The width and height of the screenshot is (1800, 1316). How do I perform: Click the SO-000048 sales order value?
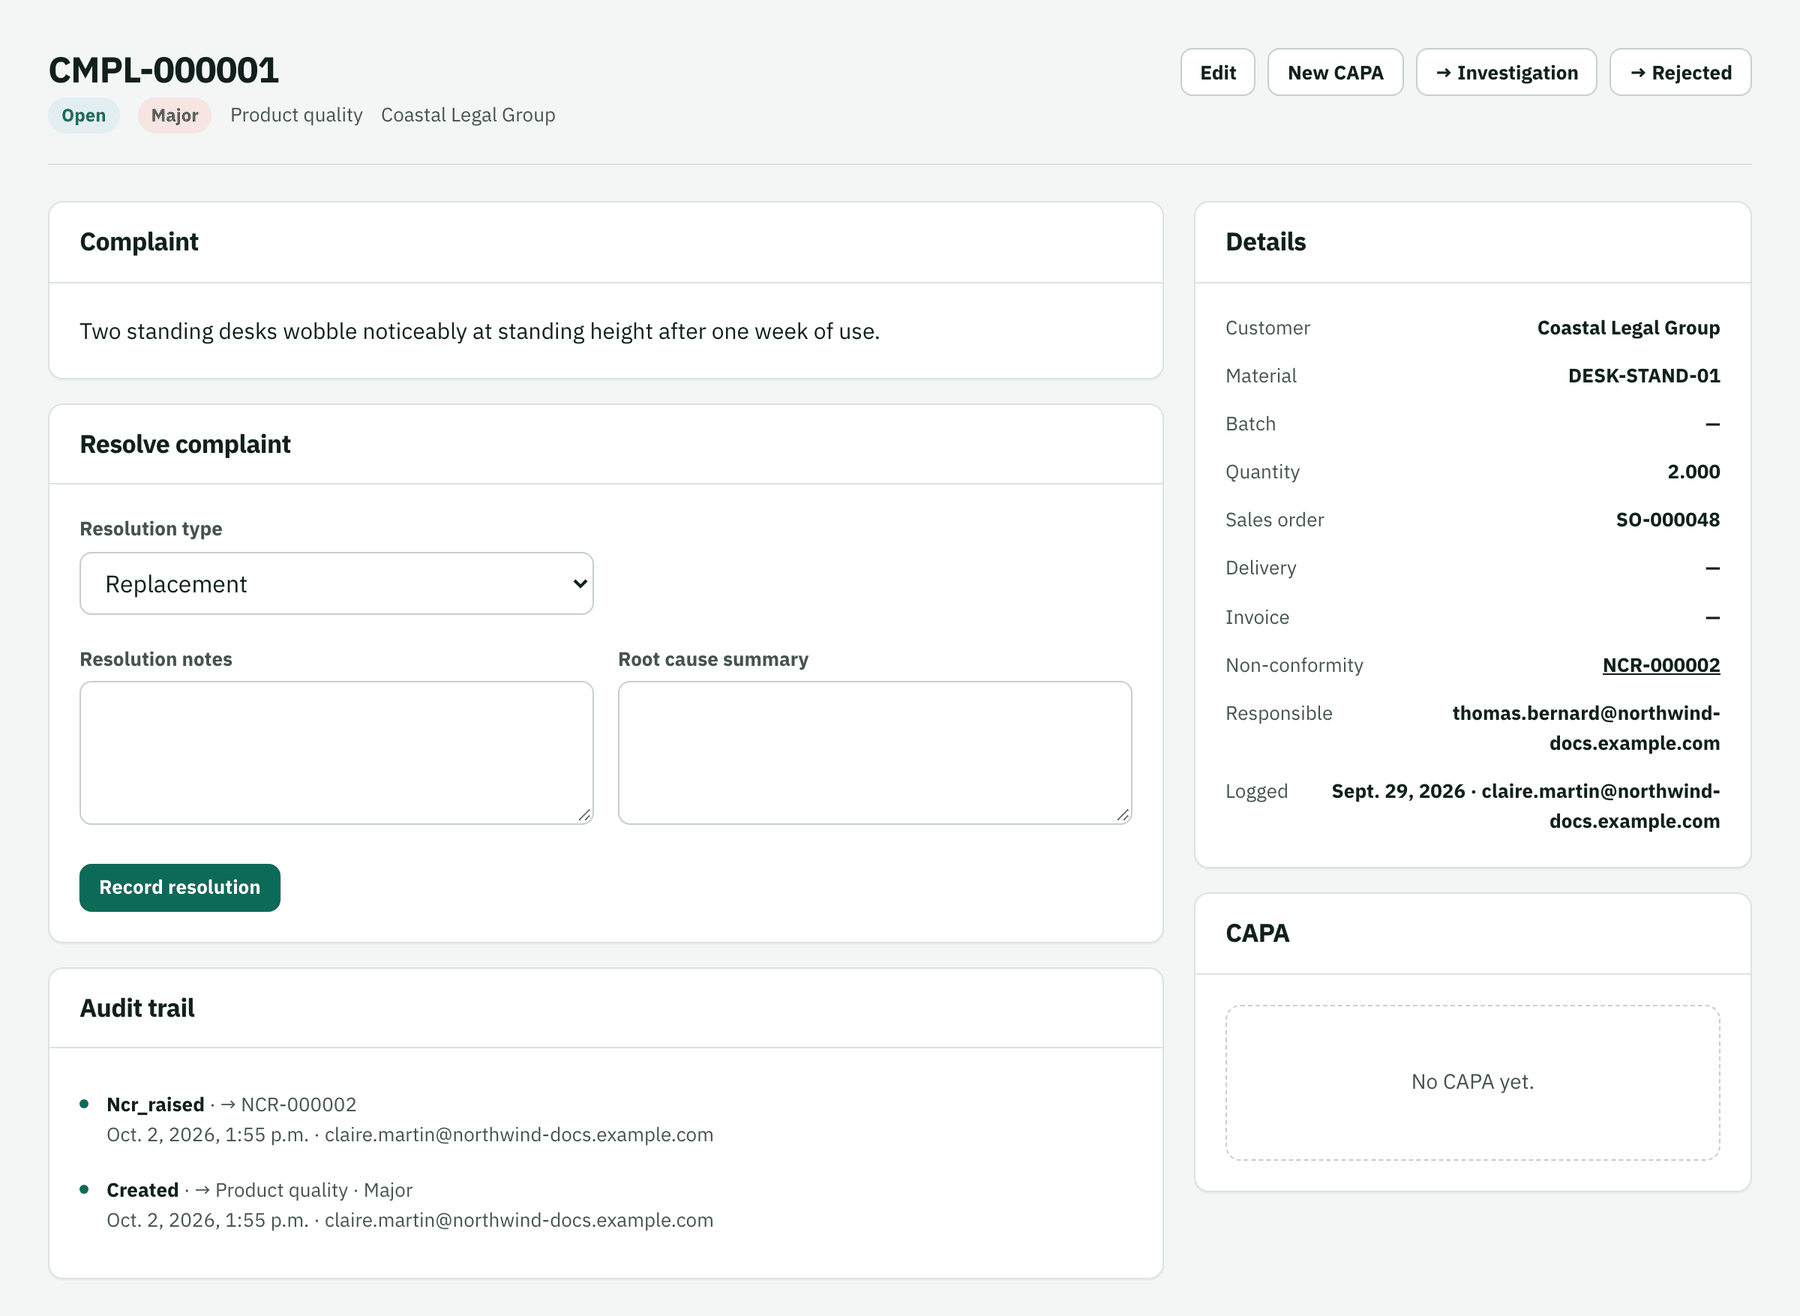coord(1668,520)
